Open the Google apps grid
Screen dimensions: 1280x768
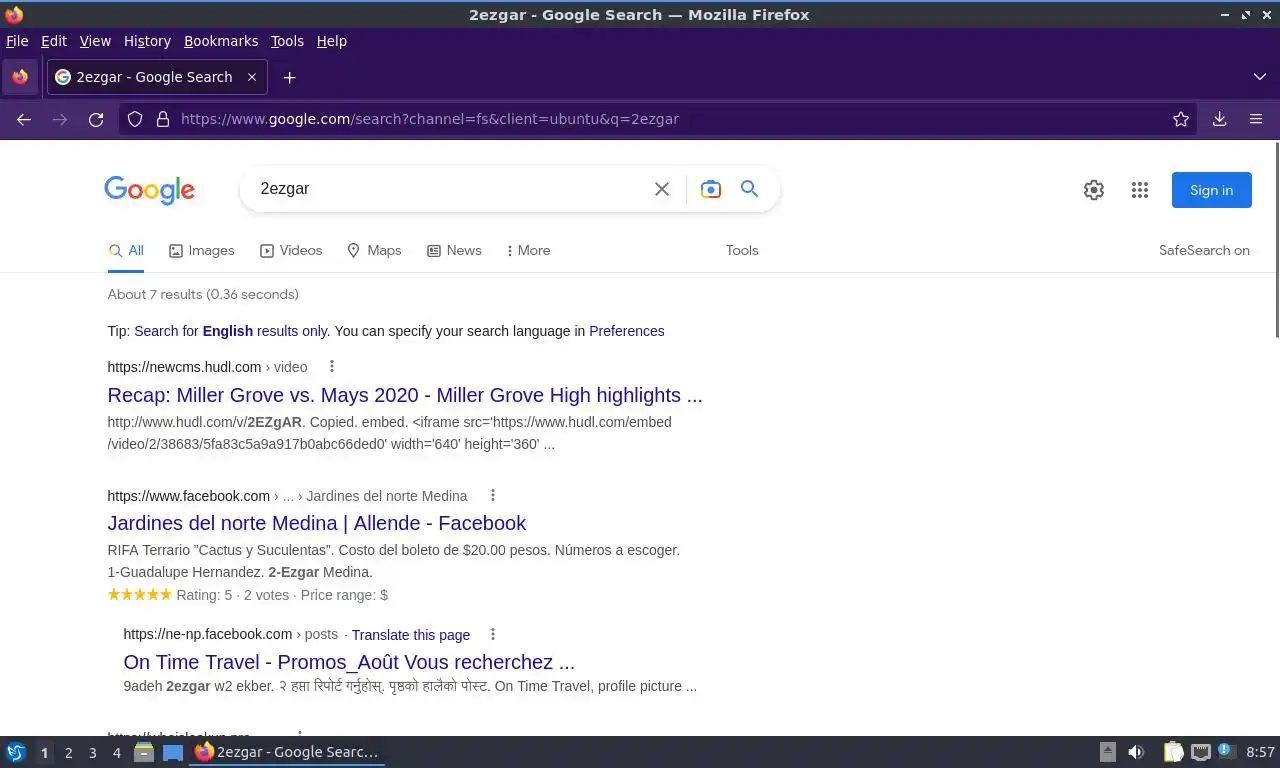[1140, 190]
